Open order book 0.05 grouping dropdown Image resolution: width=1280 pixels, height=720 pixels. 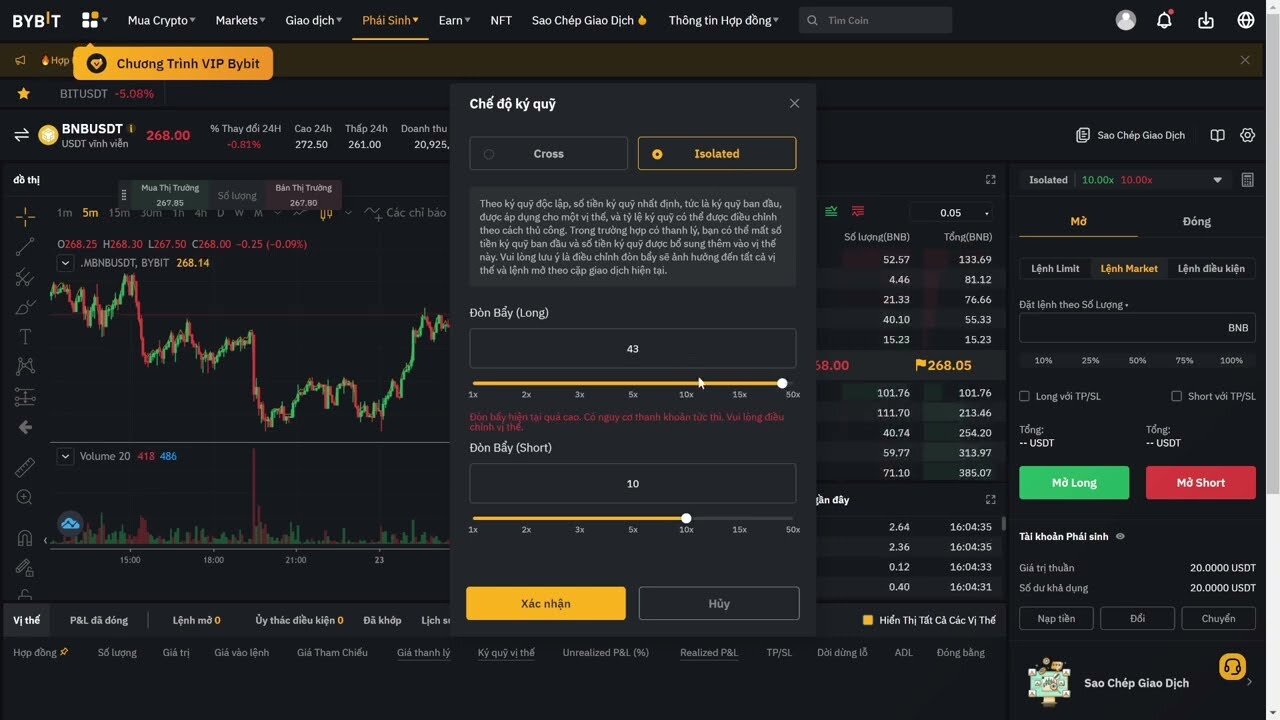point(952,212)
